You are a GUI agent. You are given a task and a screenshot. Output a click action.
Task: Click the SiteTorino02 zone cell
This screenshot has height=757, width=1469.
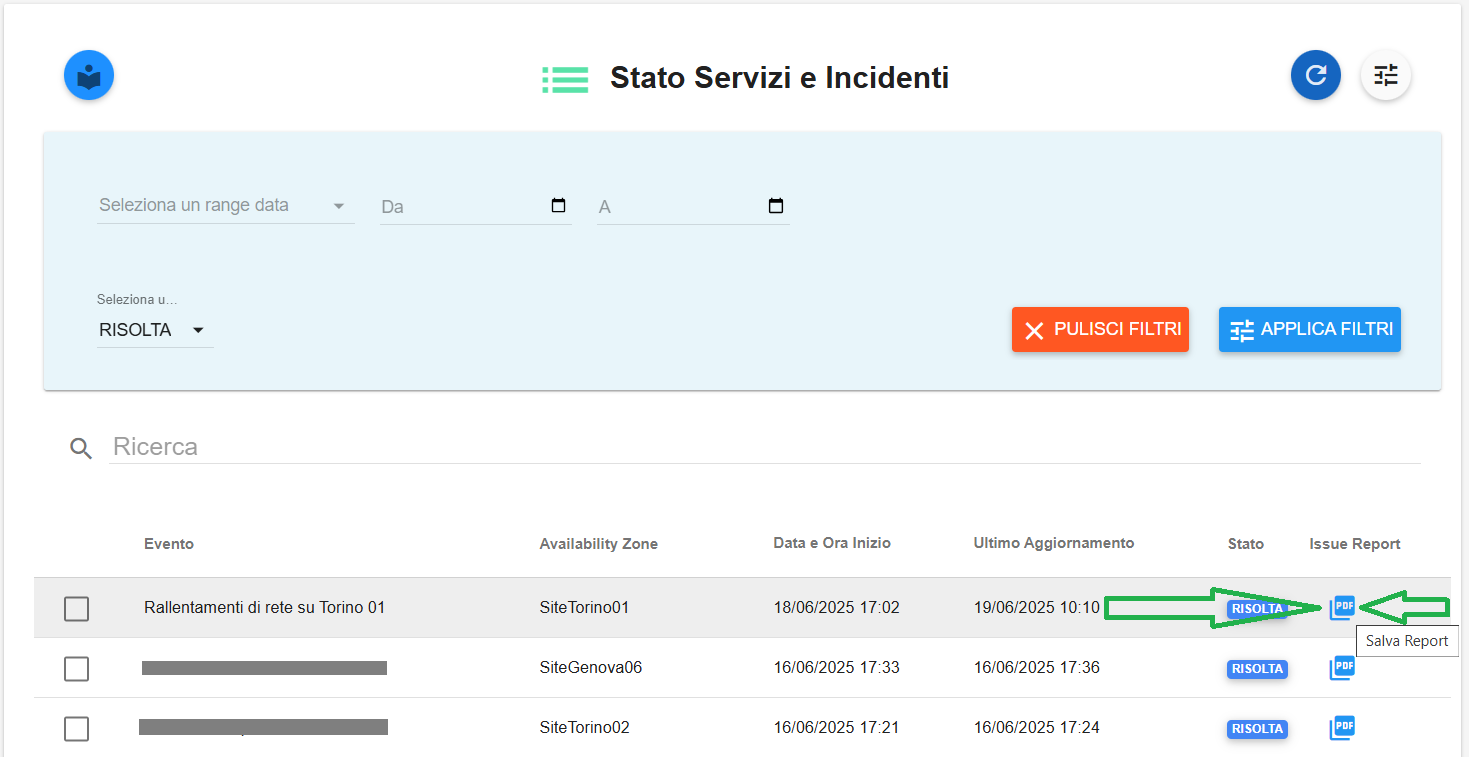584,727
